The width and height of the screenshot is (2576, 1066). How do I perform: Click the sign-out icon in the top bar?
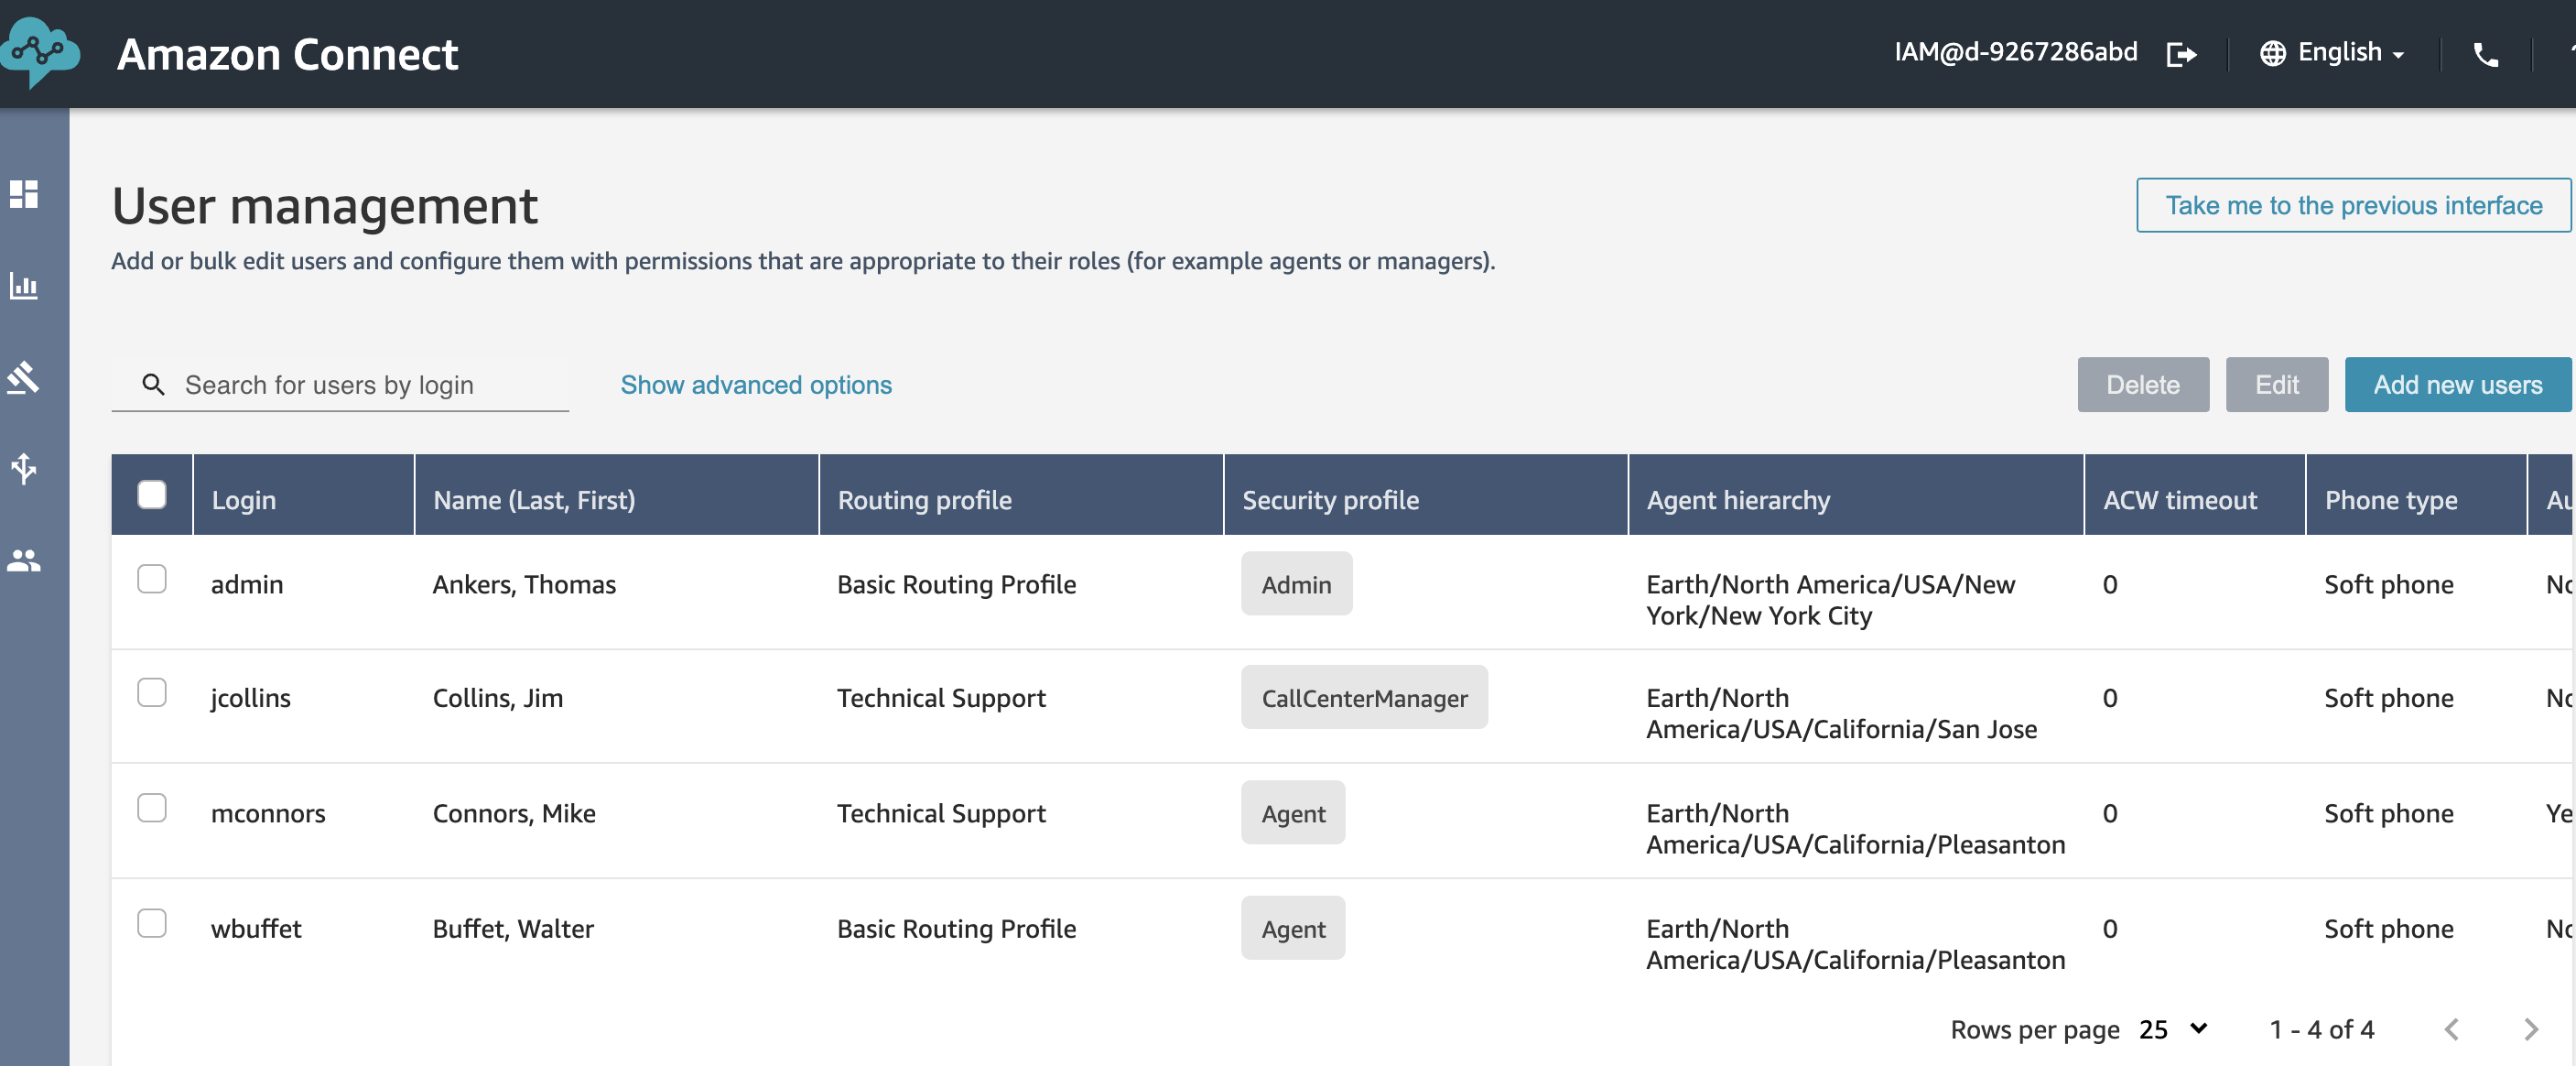[2183, 54]
